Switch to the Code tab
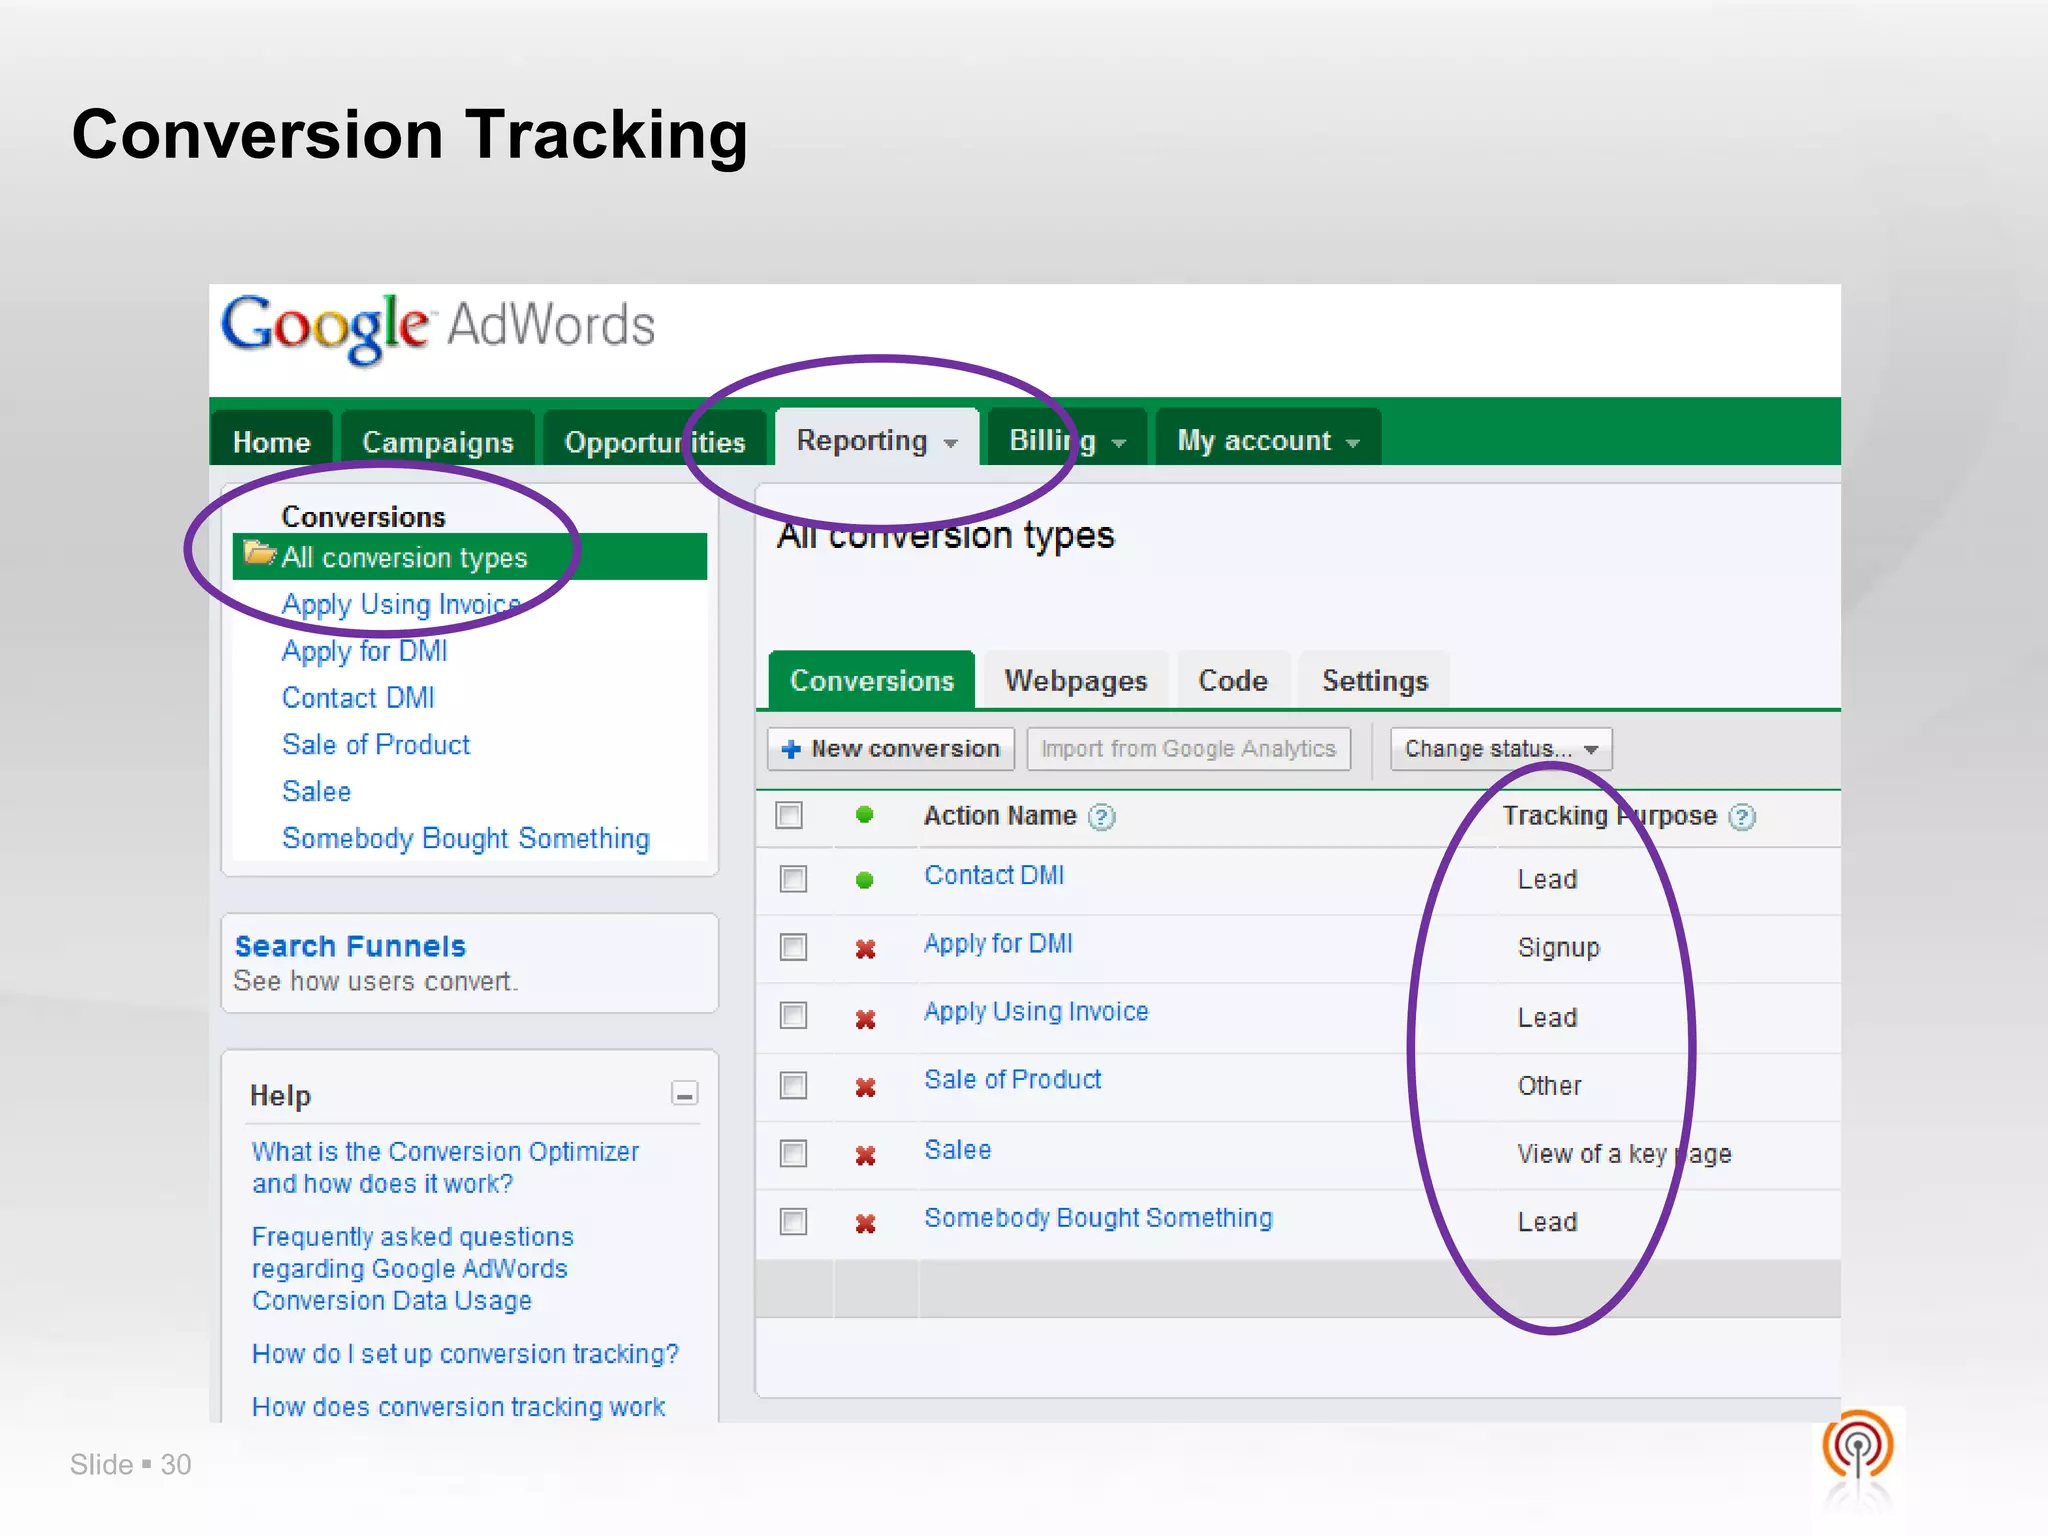Screen dimensions: 2048x1536 point(1233,681)
